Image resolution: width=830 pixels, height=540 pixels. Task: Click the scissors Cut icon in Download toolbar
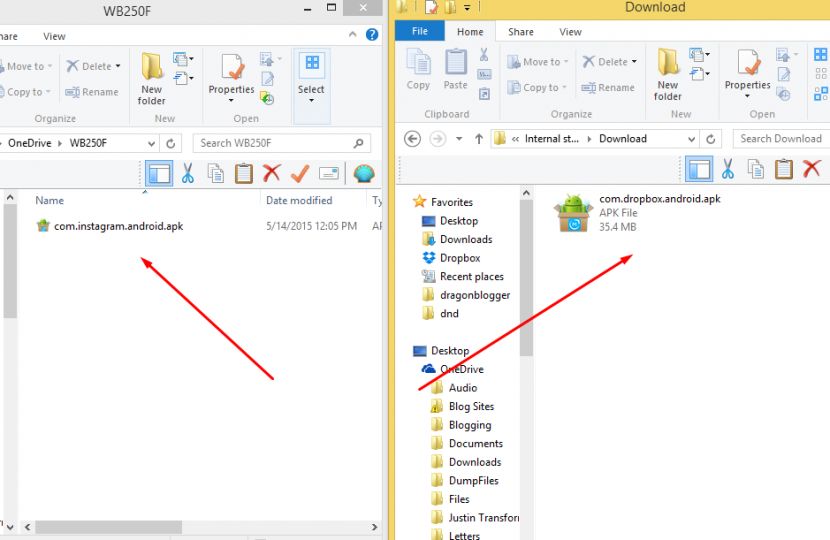coord(728,169)
